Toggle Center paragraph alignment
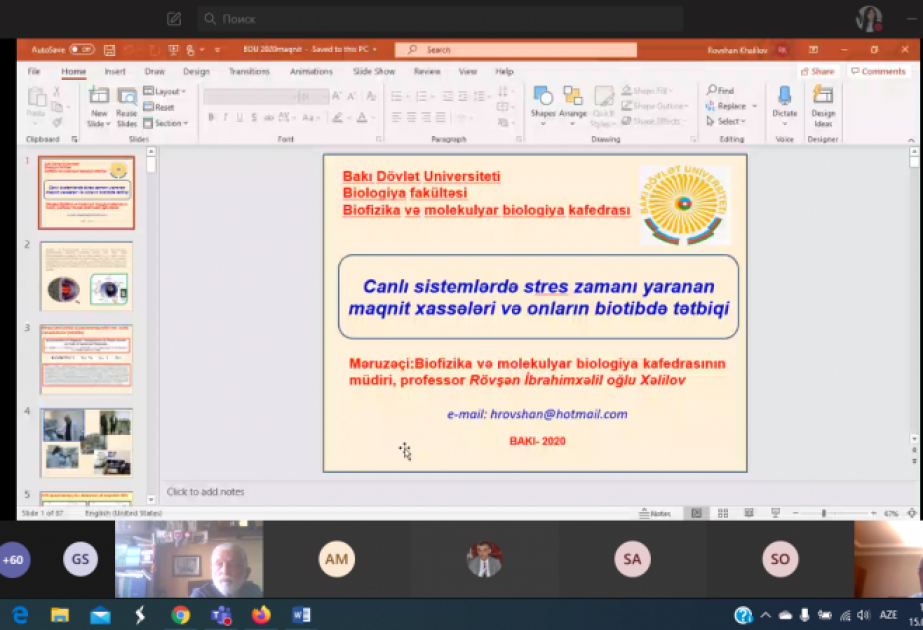 point(411,117)
